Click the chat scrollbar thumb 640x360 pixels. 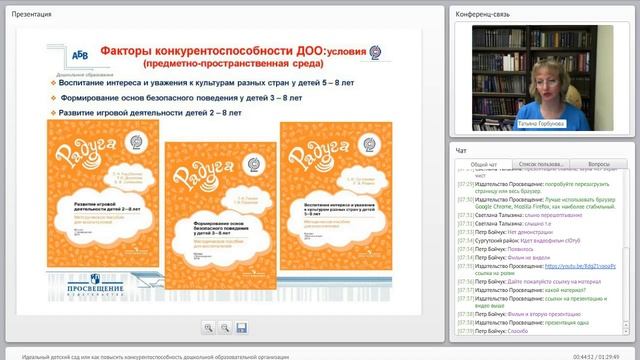[627, 284]
